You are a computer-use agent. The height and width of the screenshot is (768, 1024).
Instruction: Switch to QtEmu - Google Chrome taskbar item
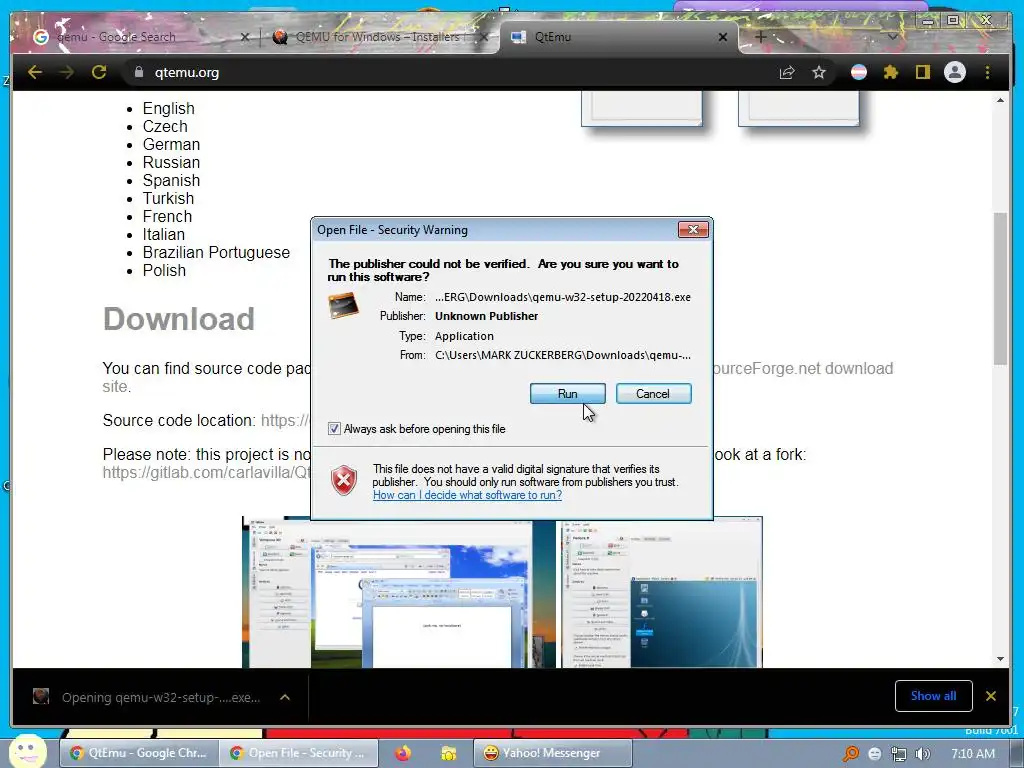click(x=138, y=753)
